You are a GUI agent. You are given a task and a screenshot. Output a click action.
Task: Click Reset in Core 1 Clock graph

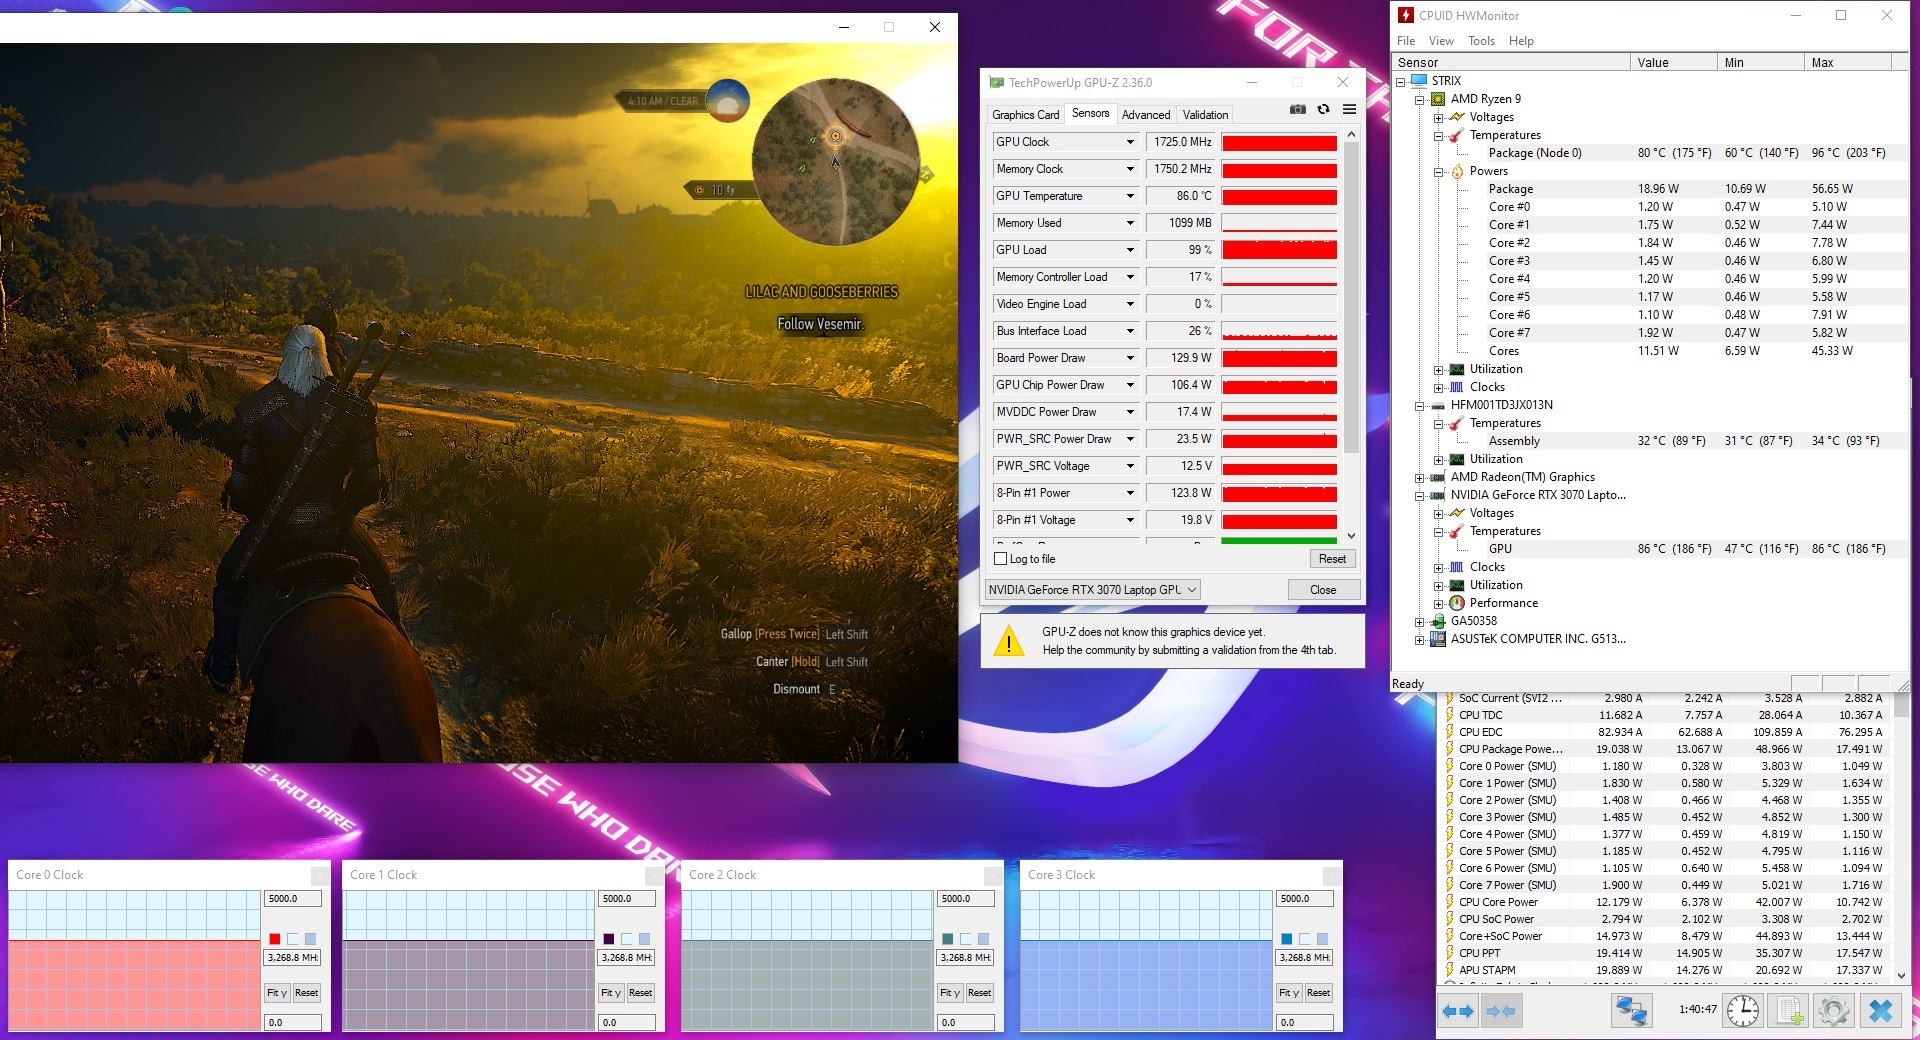[640, 993]
